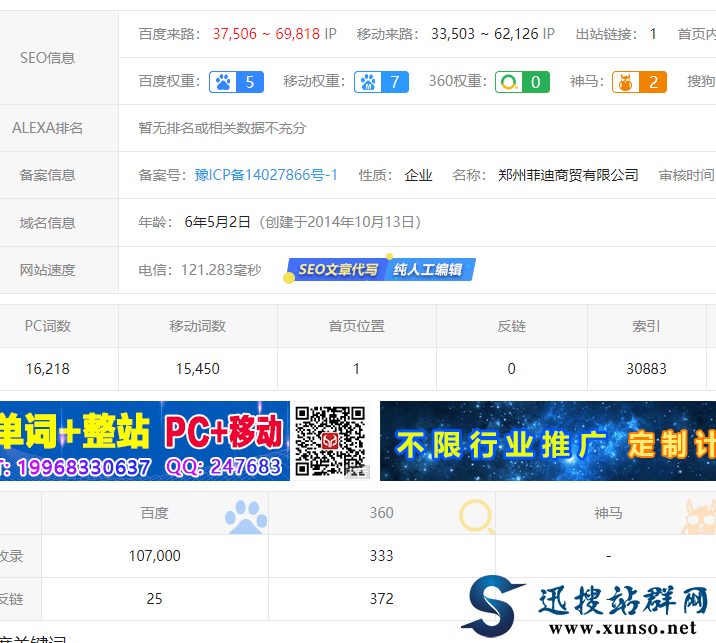
Task: Click the 移动词数 value 15,450
Action: point(198,369)
